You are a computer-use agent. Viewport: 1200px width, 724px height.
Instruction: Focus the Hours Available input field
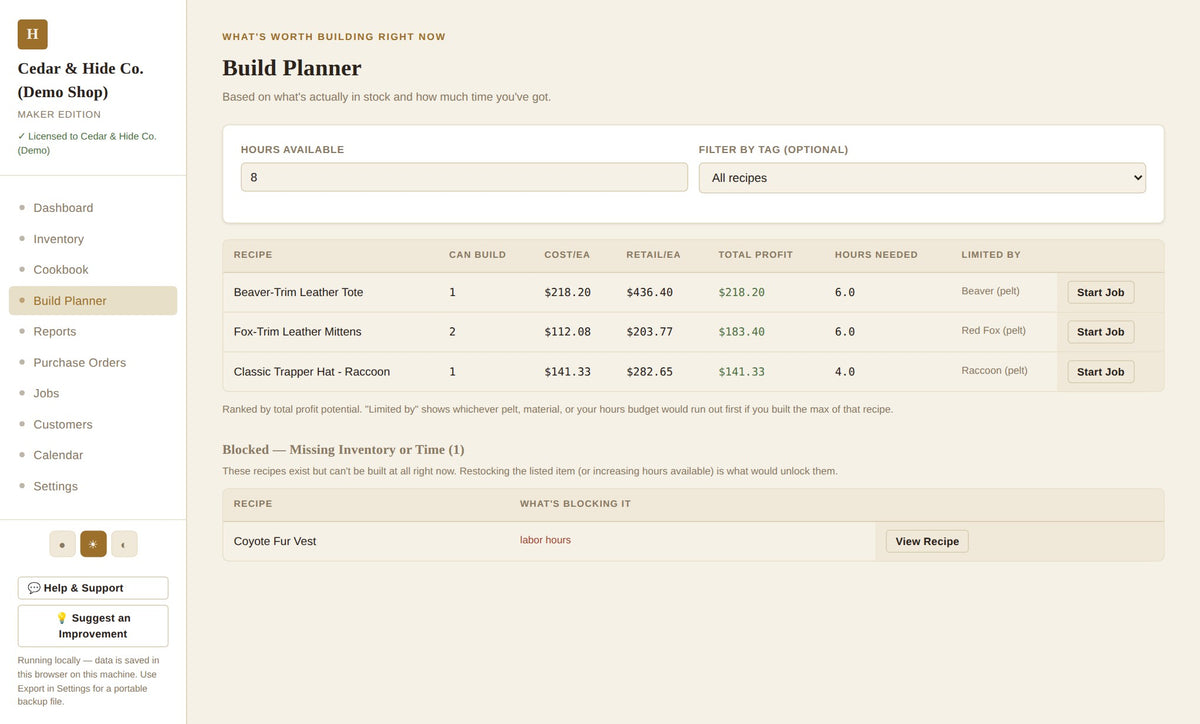[464, 177]
